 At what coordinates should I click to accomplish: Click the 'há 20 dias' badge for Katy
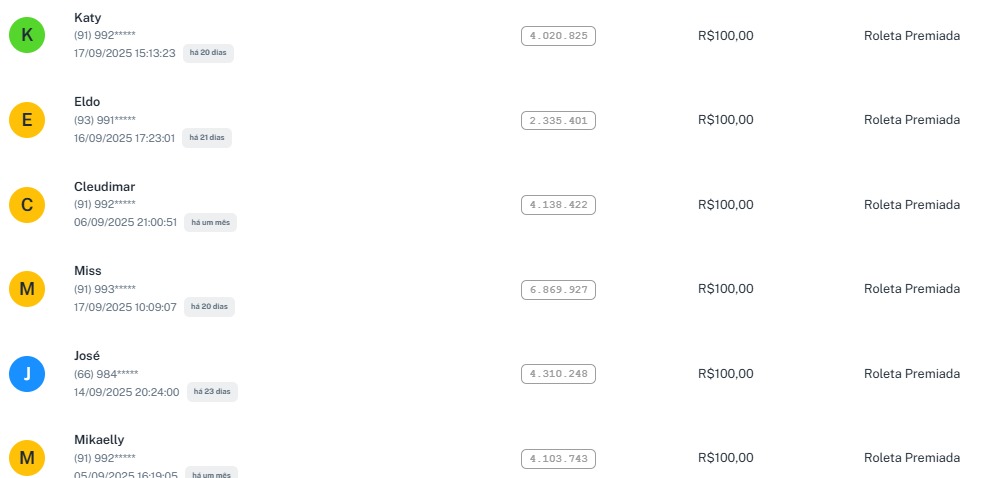tap(208, 53)
